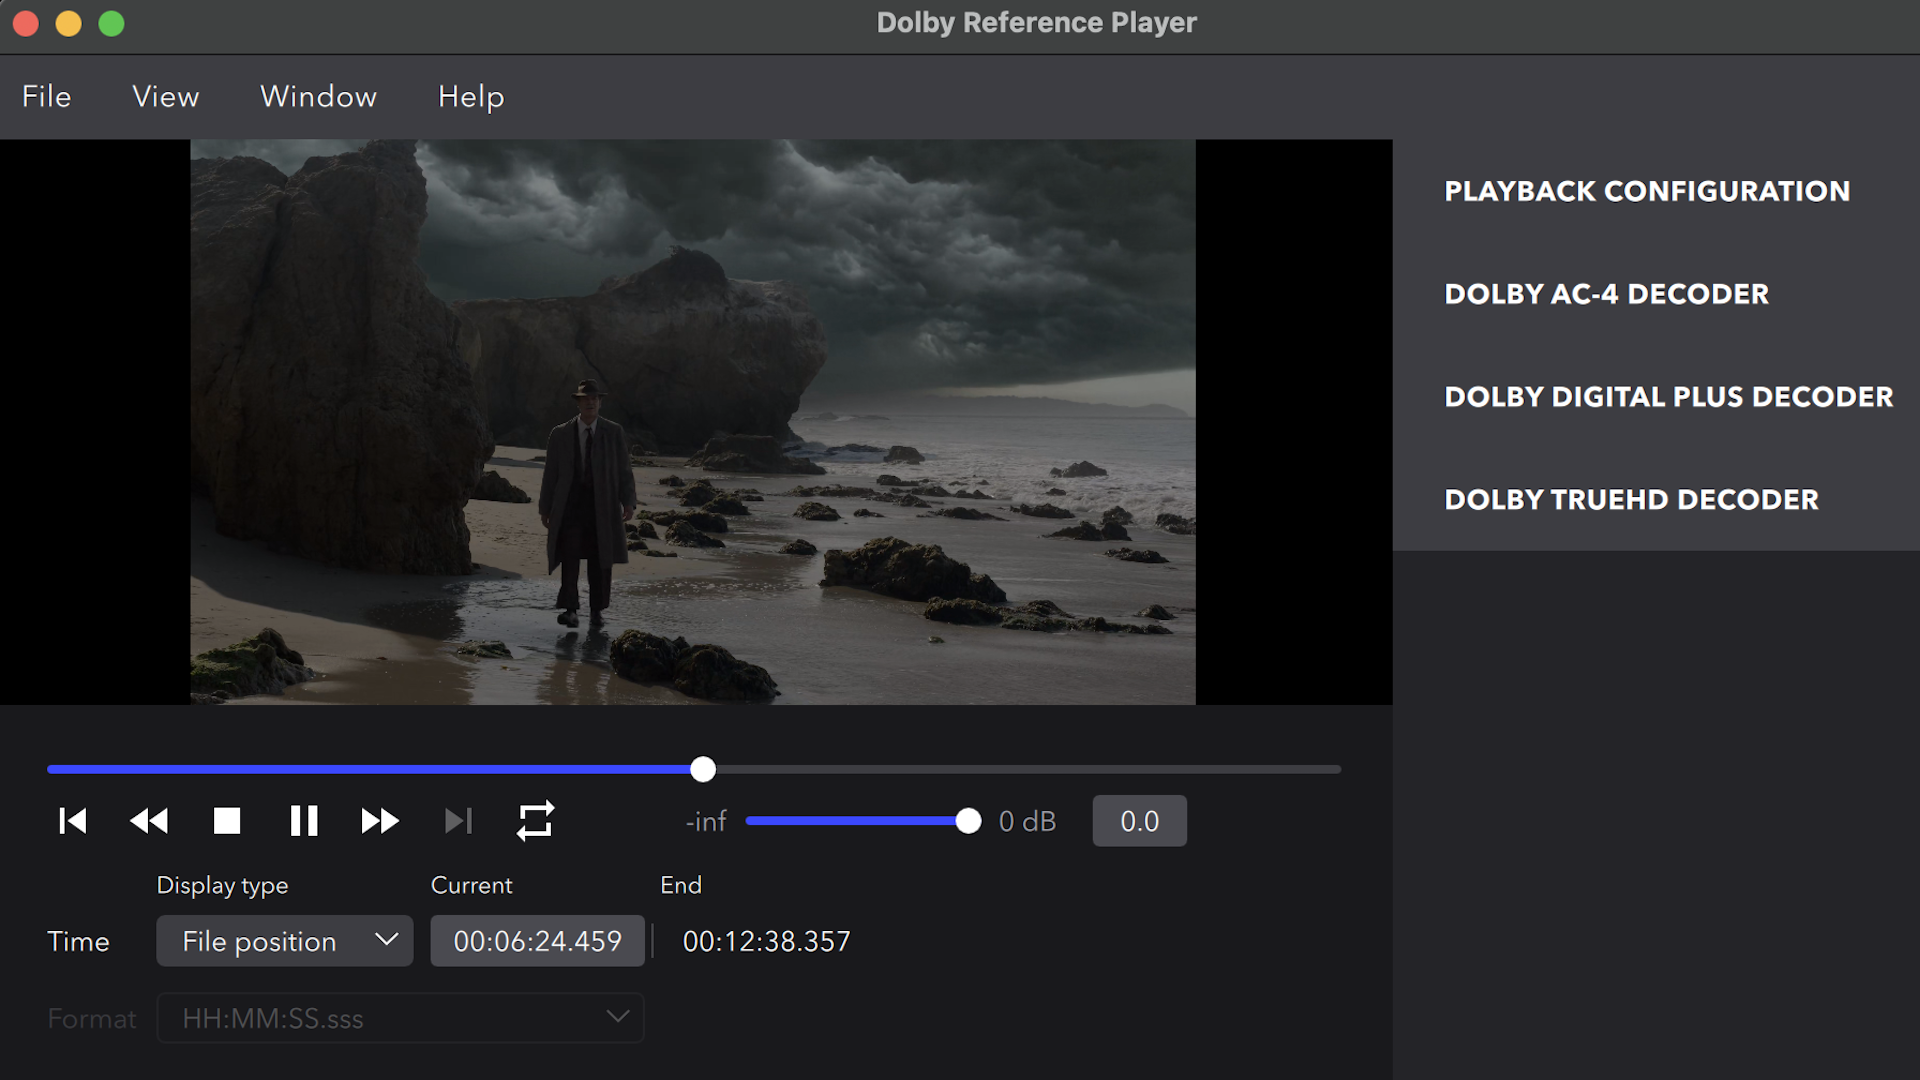Enable loop playback mode

pos(536,821)
